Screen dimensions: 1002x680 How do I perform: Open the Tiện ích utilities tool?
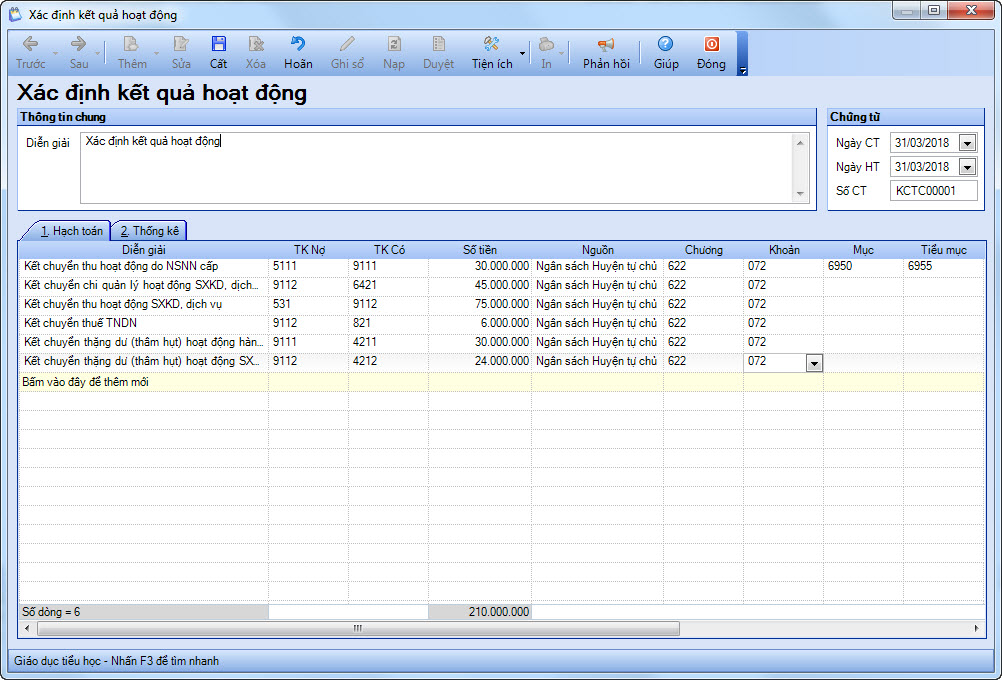tap(492, 53)
